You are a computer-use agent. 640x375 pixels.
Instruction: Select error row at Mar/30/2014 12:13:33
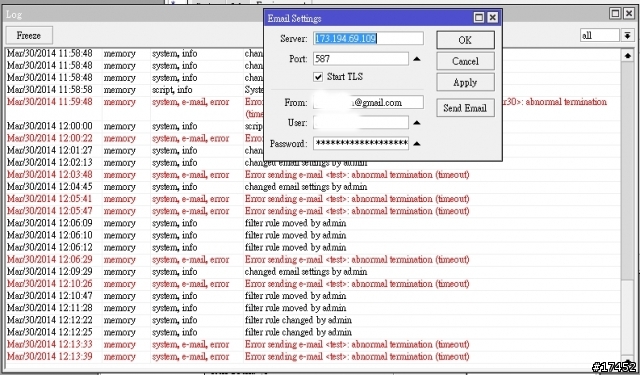coord(313,344)
